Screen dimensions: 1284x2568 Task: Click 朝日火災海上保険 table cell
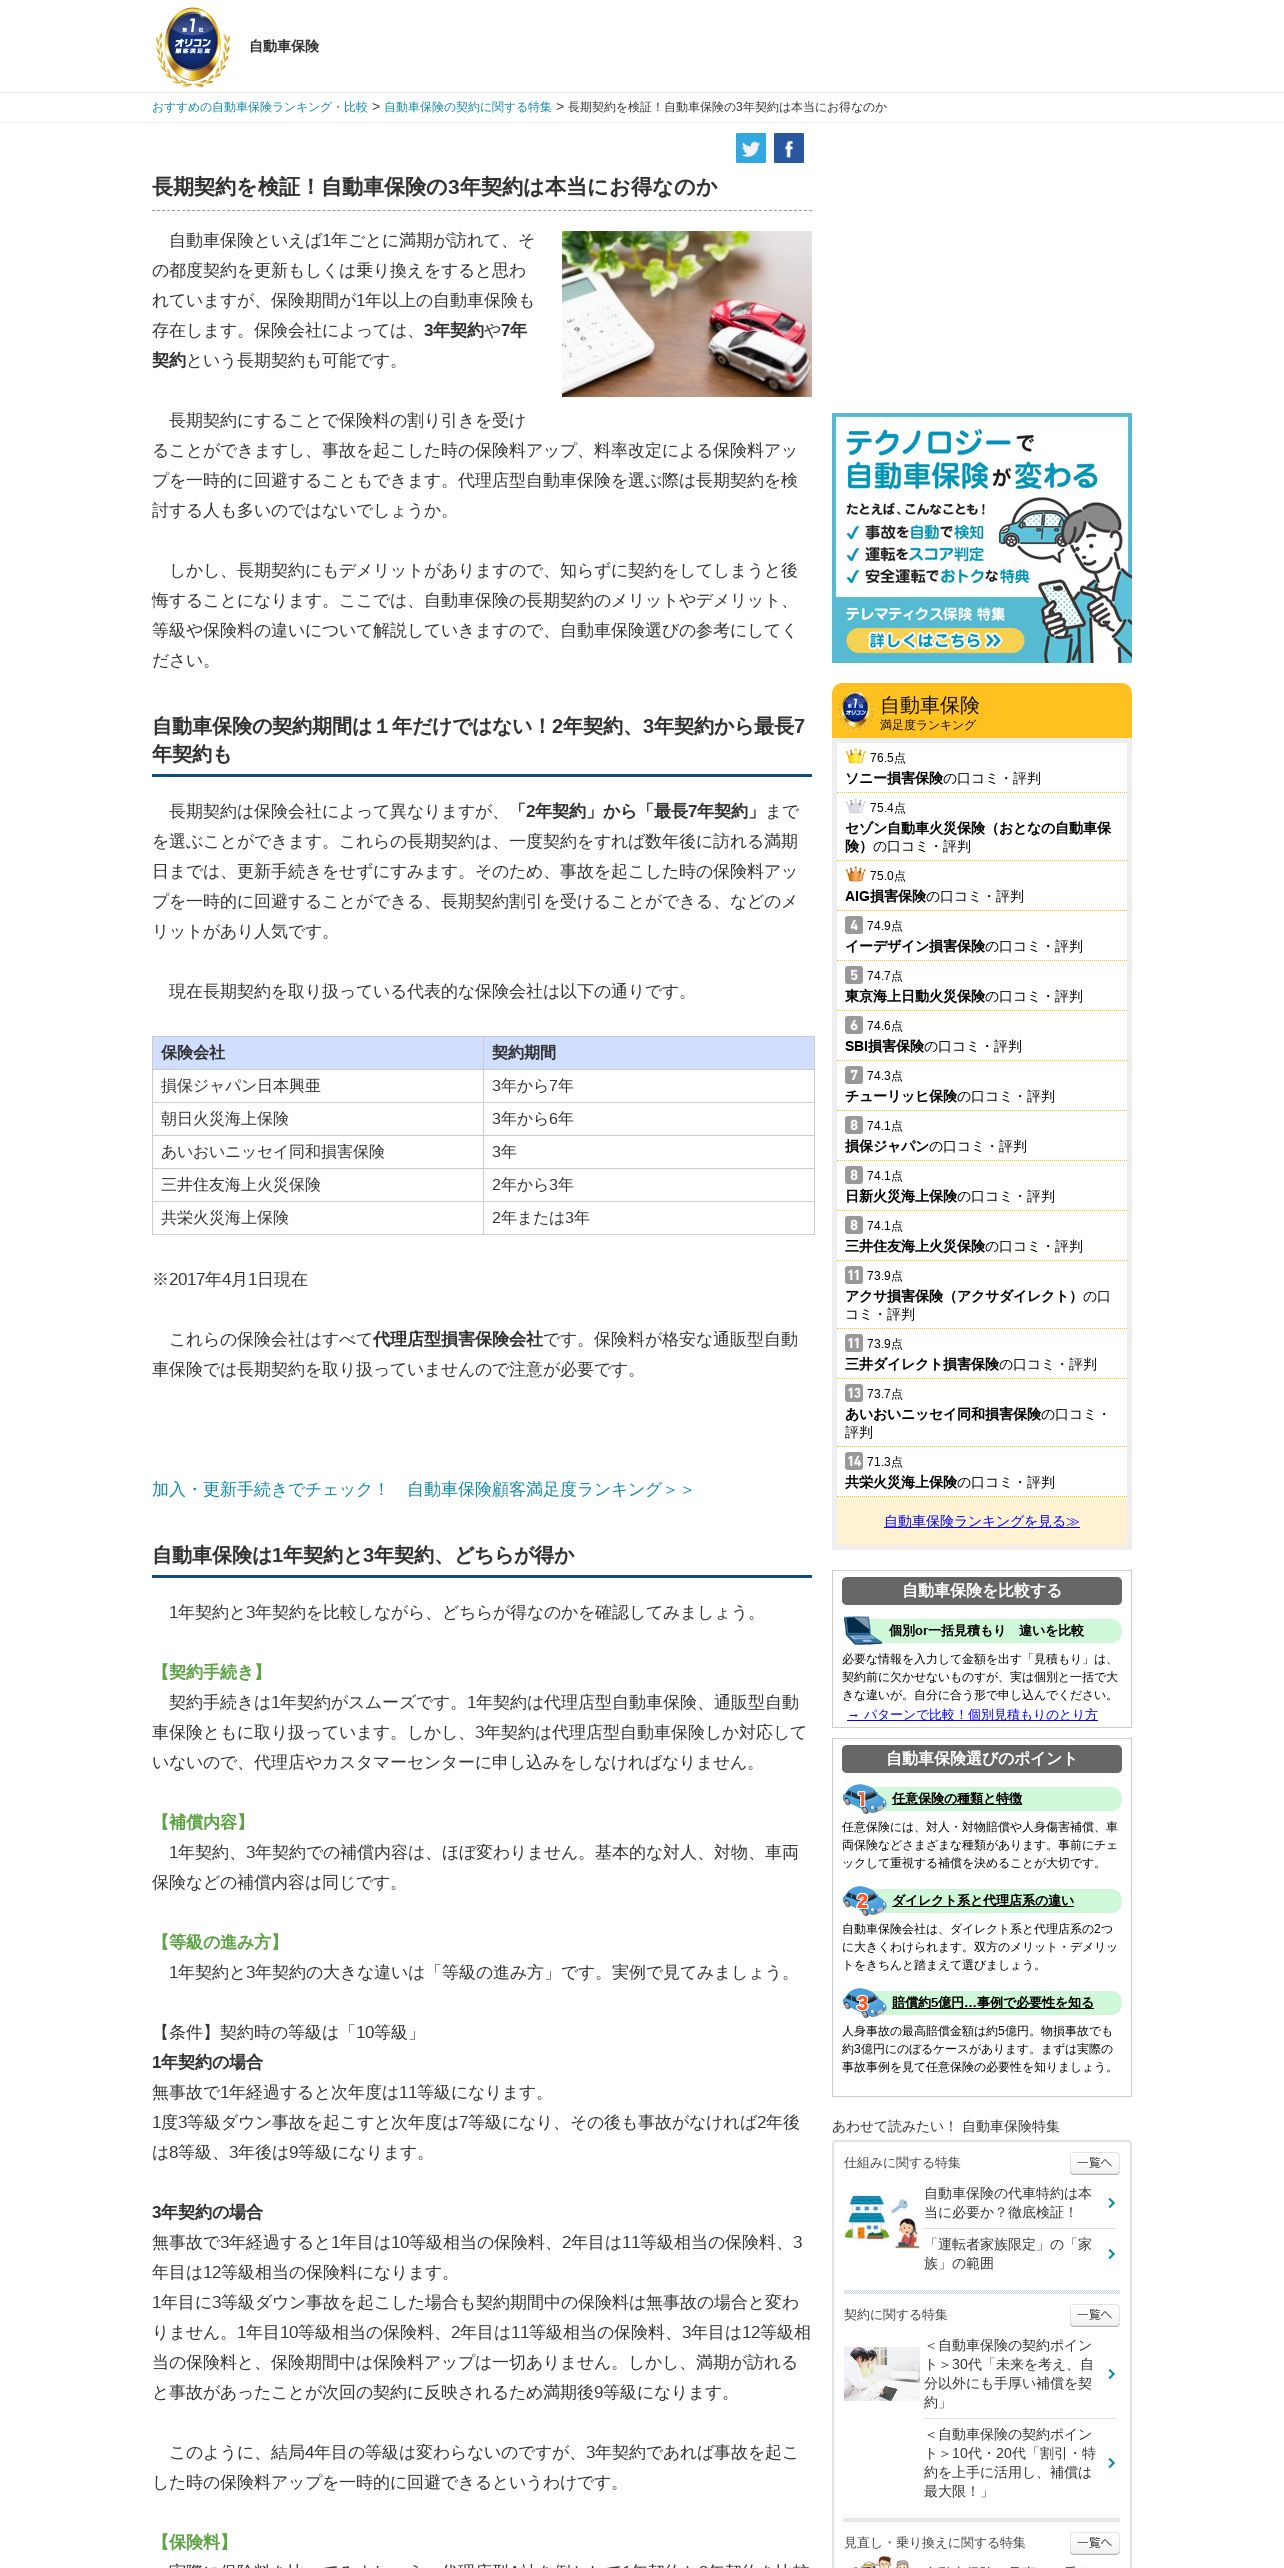coord(318,1119)
